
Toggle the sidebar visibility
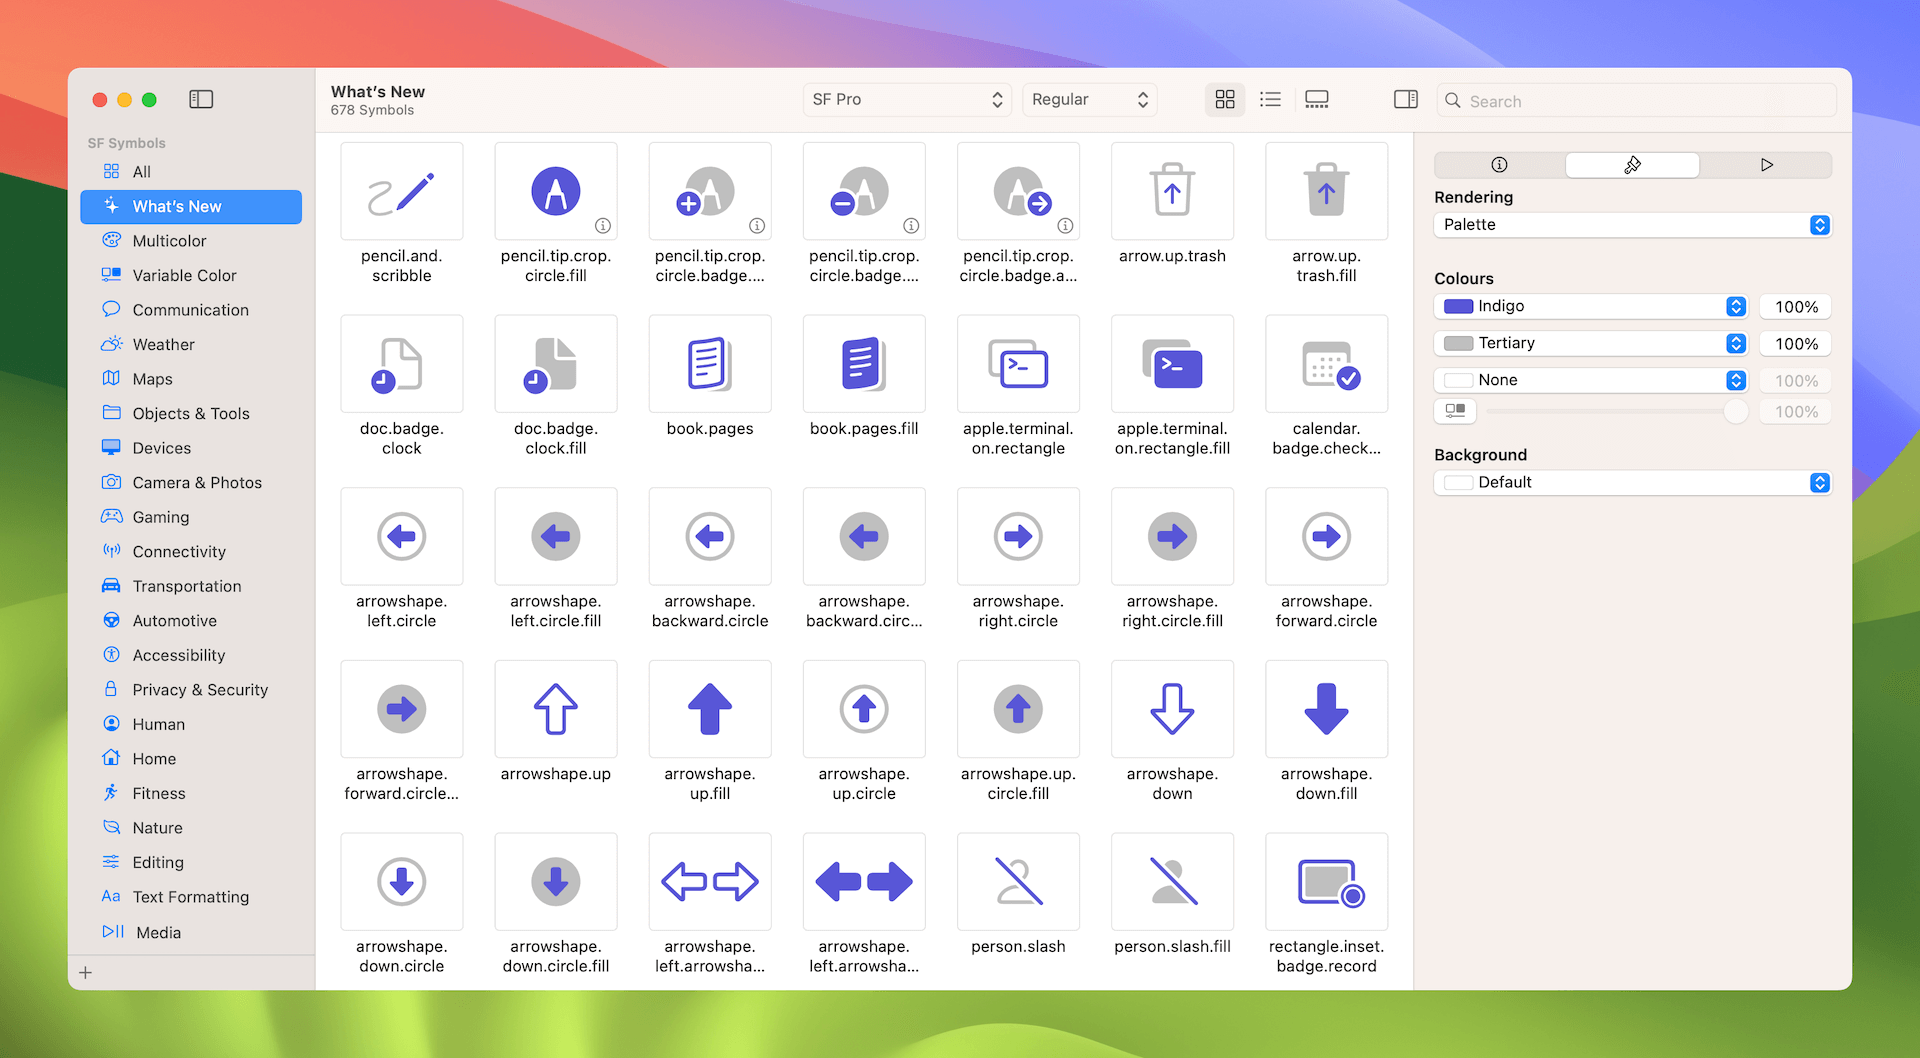[x=202, y=99]
